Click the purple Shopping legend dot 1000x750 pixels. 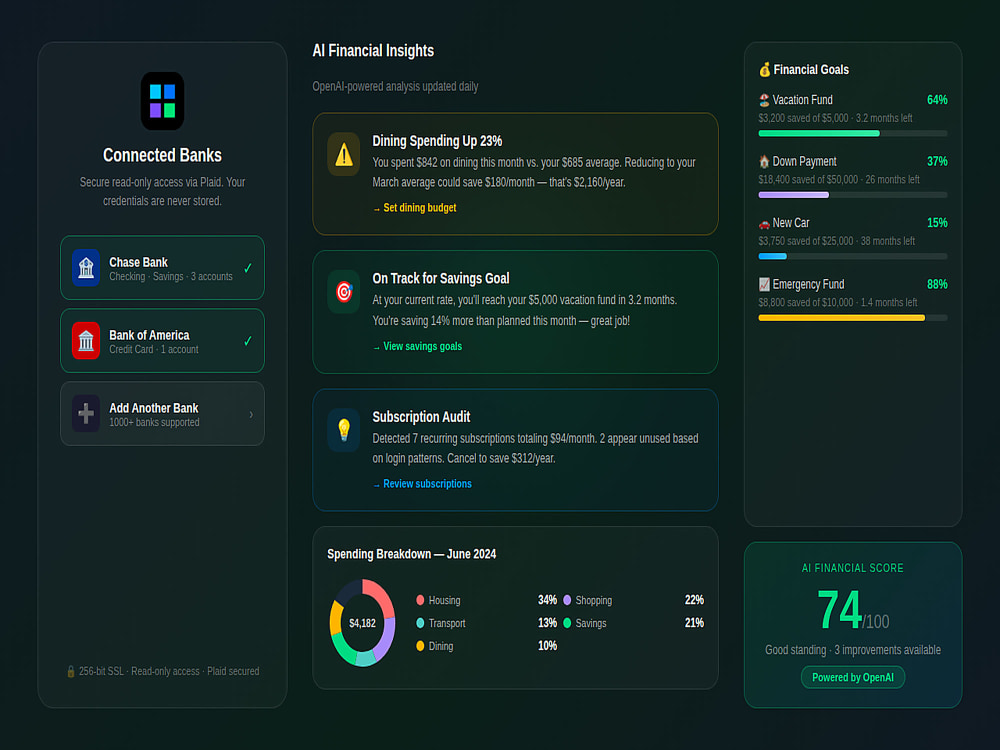click(567, 600)
